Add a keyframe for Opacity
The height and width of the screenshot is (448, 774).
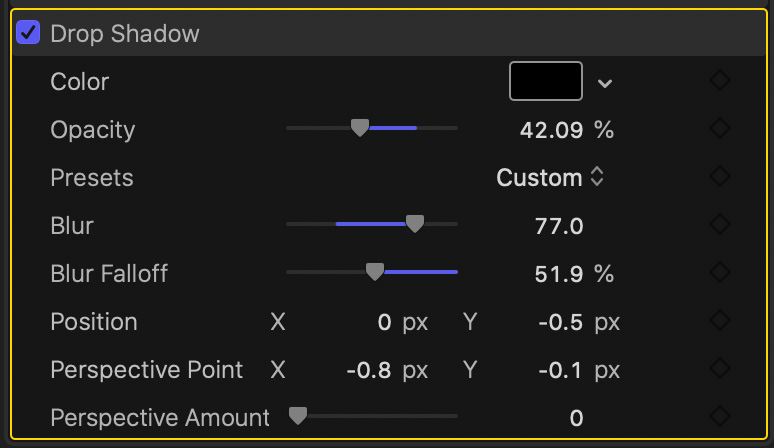719,129
